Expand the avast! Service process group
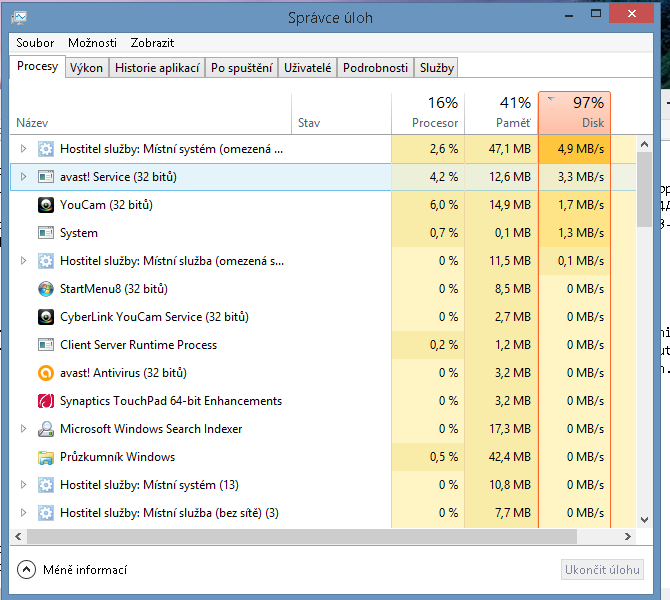Image resolution: width=670 pixels, height=600 pixels. click(x=24, y=177)
